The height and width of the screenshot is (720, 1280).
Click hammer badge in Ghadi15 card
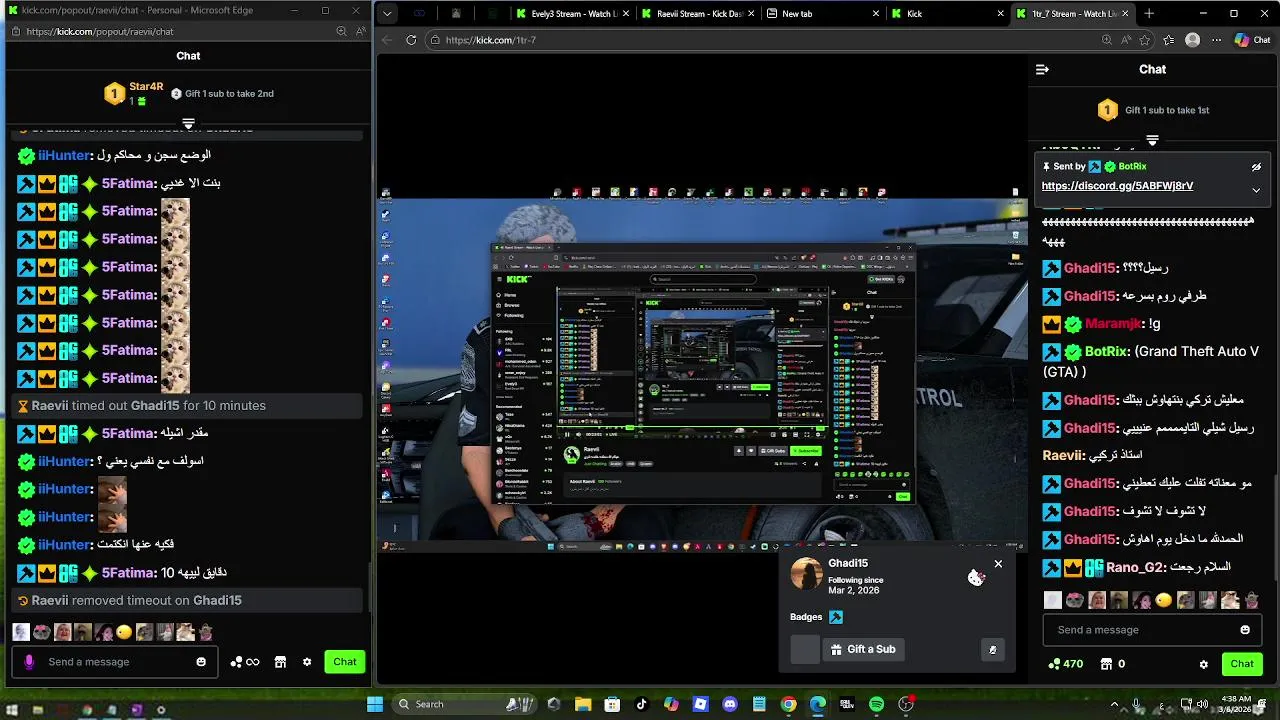[836, 617]
